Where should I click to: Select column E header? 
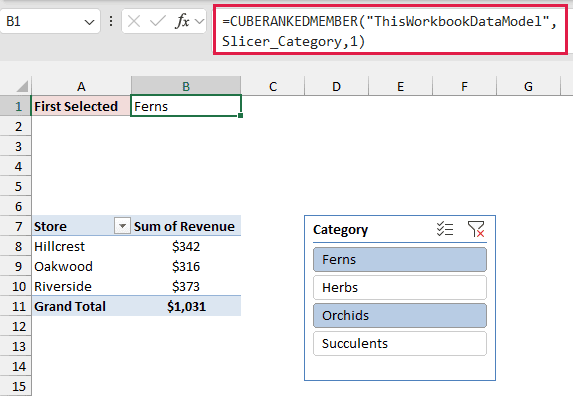pyautogui.click(x=401, y=87)
